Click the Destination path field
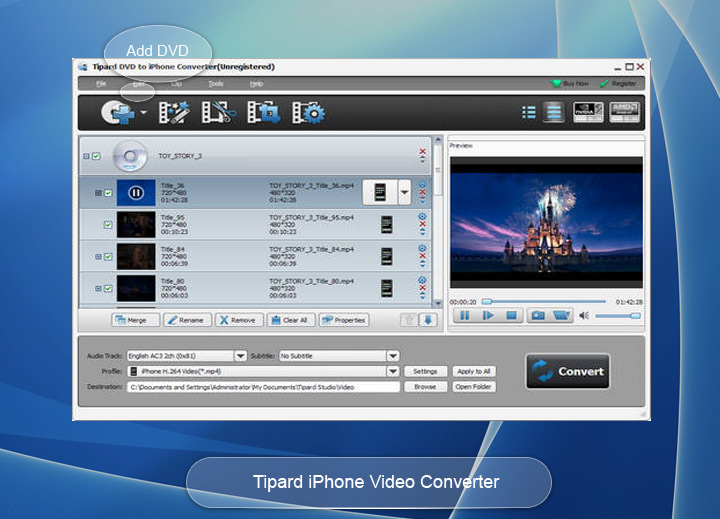Image resolution: width=720 pixels, height=519 pixels. tap(263, 387)
